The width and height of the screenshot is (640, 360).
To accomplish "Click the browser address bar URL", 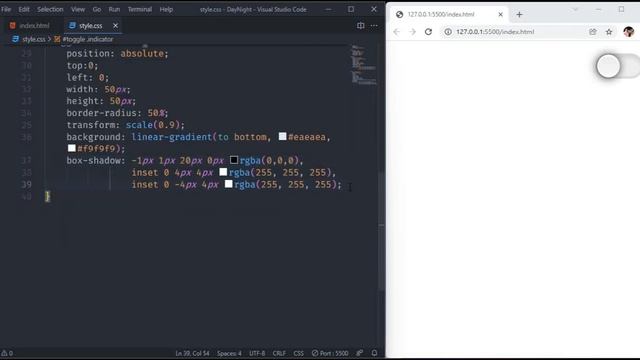I will [495, 32].
